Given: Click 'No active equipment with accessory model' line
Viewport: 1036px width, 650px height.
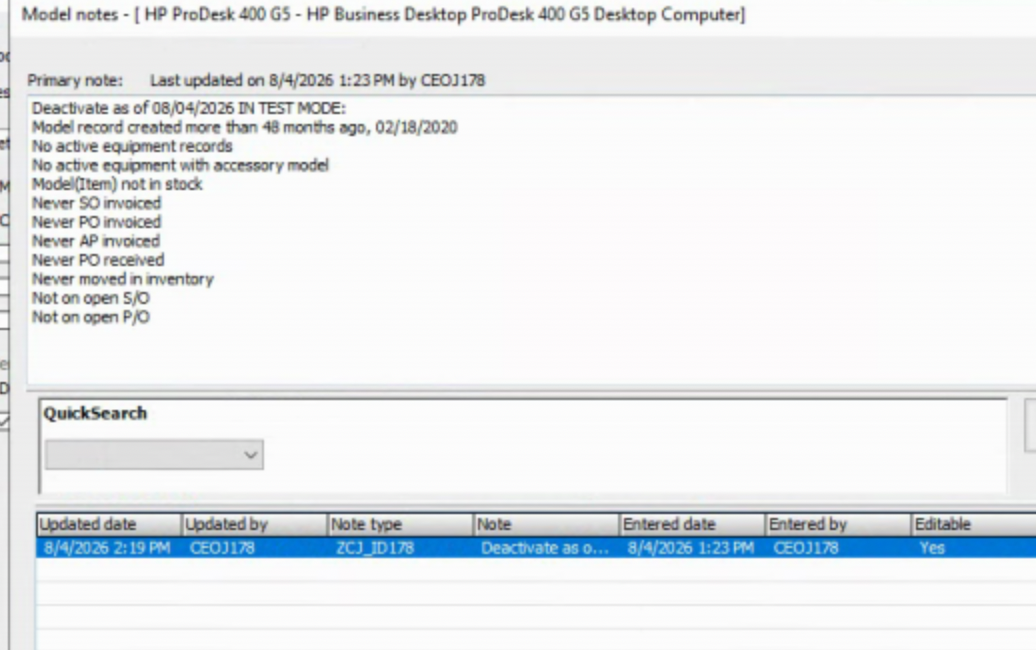Looking at the screenshot, I should [x=180, y=165].
